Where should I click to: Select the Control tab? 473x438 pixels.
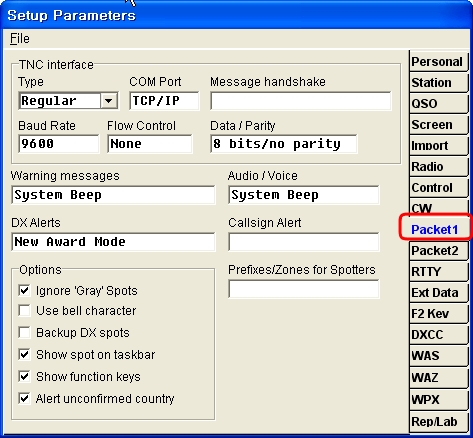tap(438, 188)
